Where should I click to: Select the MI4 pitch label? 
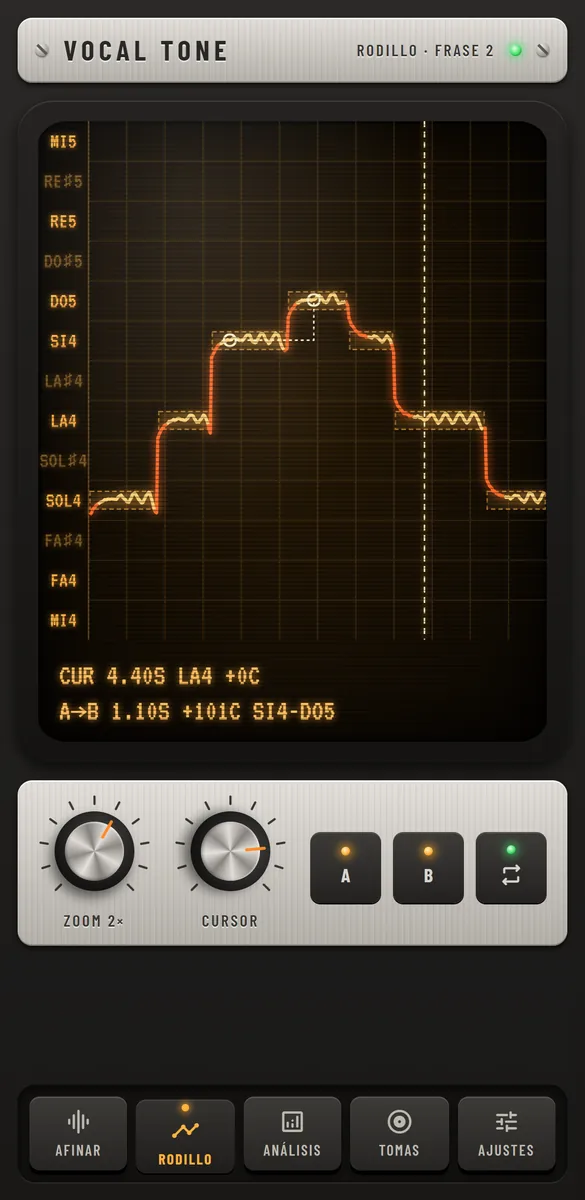pos(63,620)
